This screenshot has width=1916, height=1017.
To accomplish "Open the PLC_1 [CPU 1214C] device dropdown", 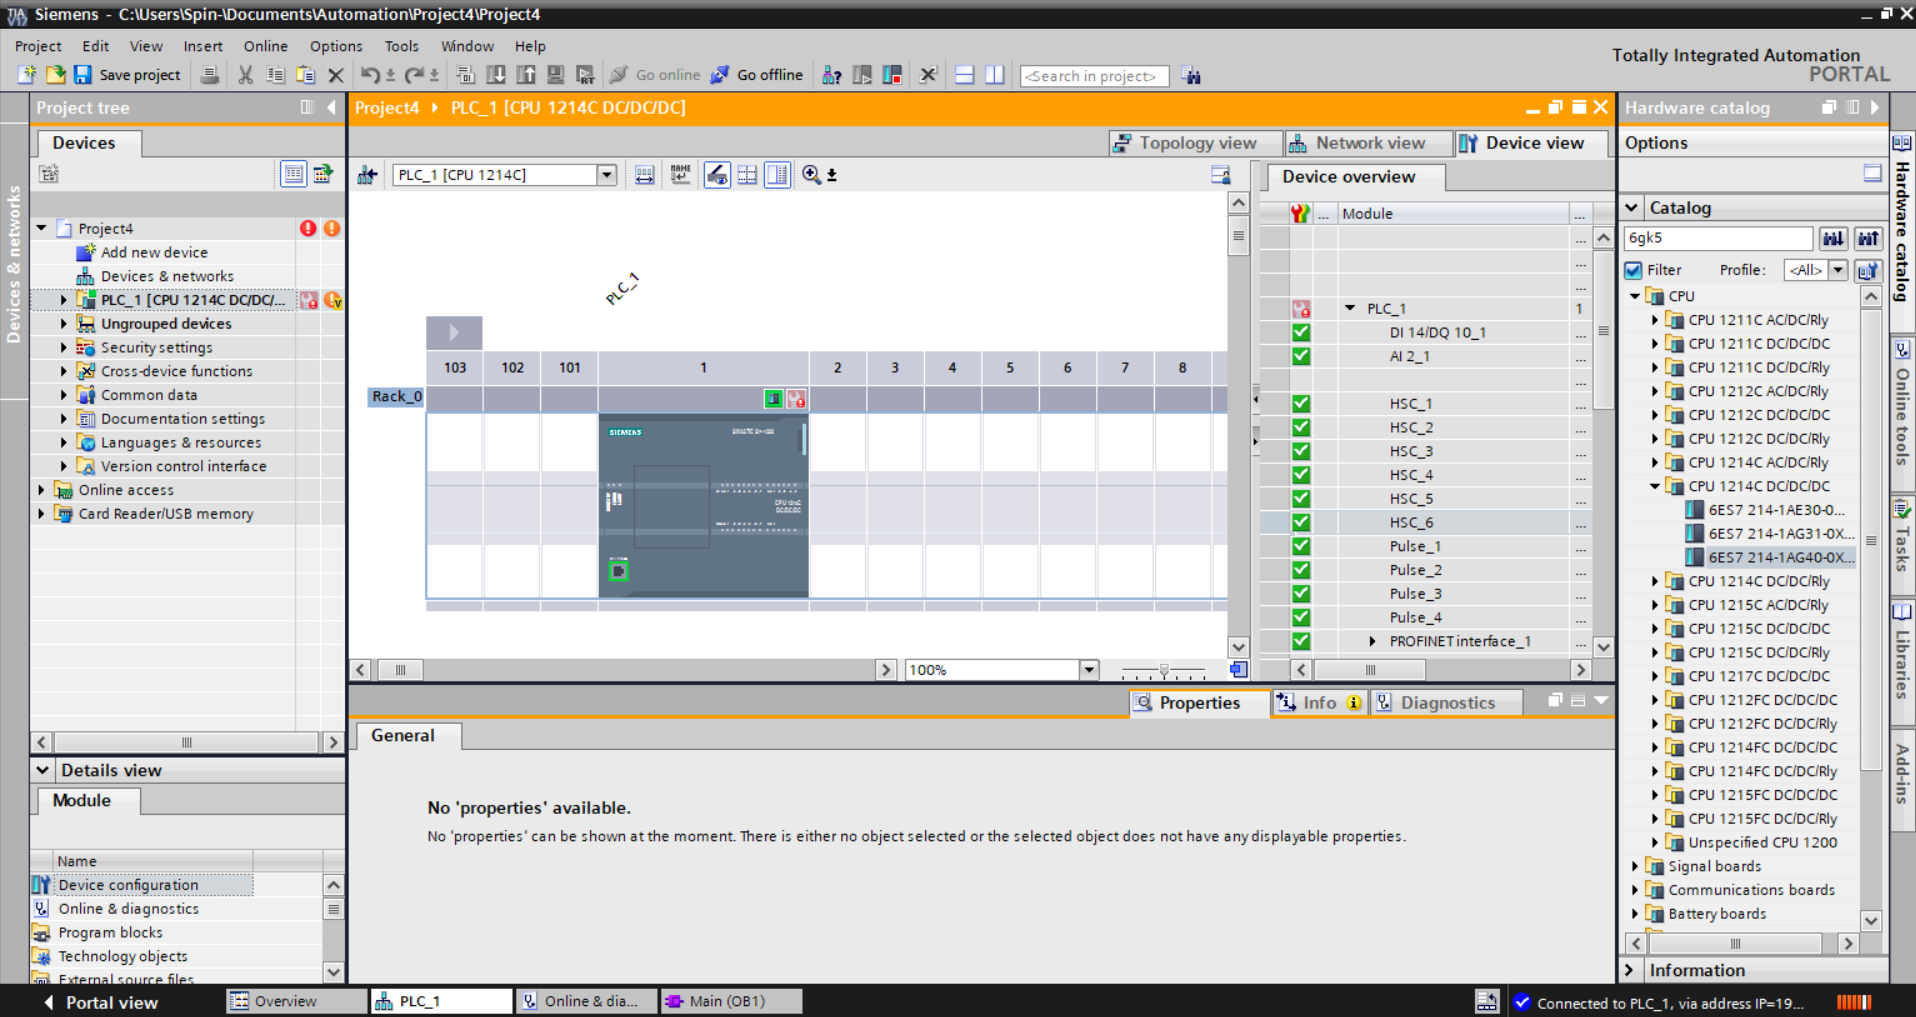I will point(606,175).
